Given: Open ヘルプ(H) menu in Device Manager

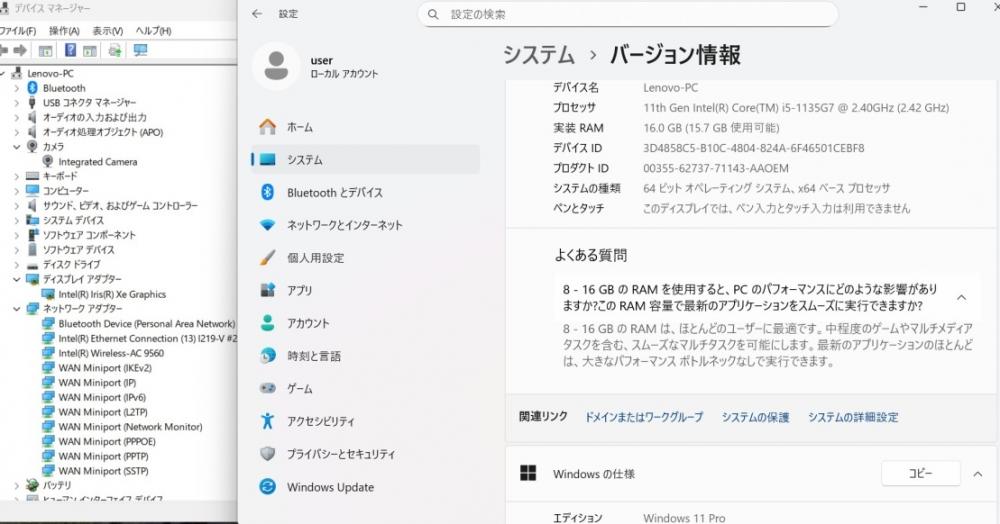Looking at the screenshot, I should tap(153, 31).
